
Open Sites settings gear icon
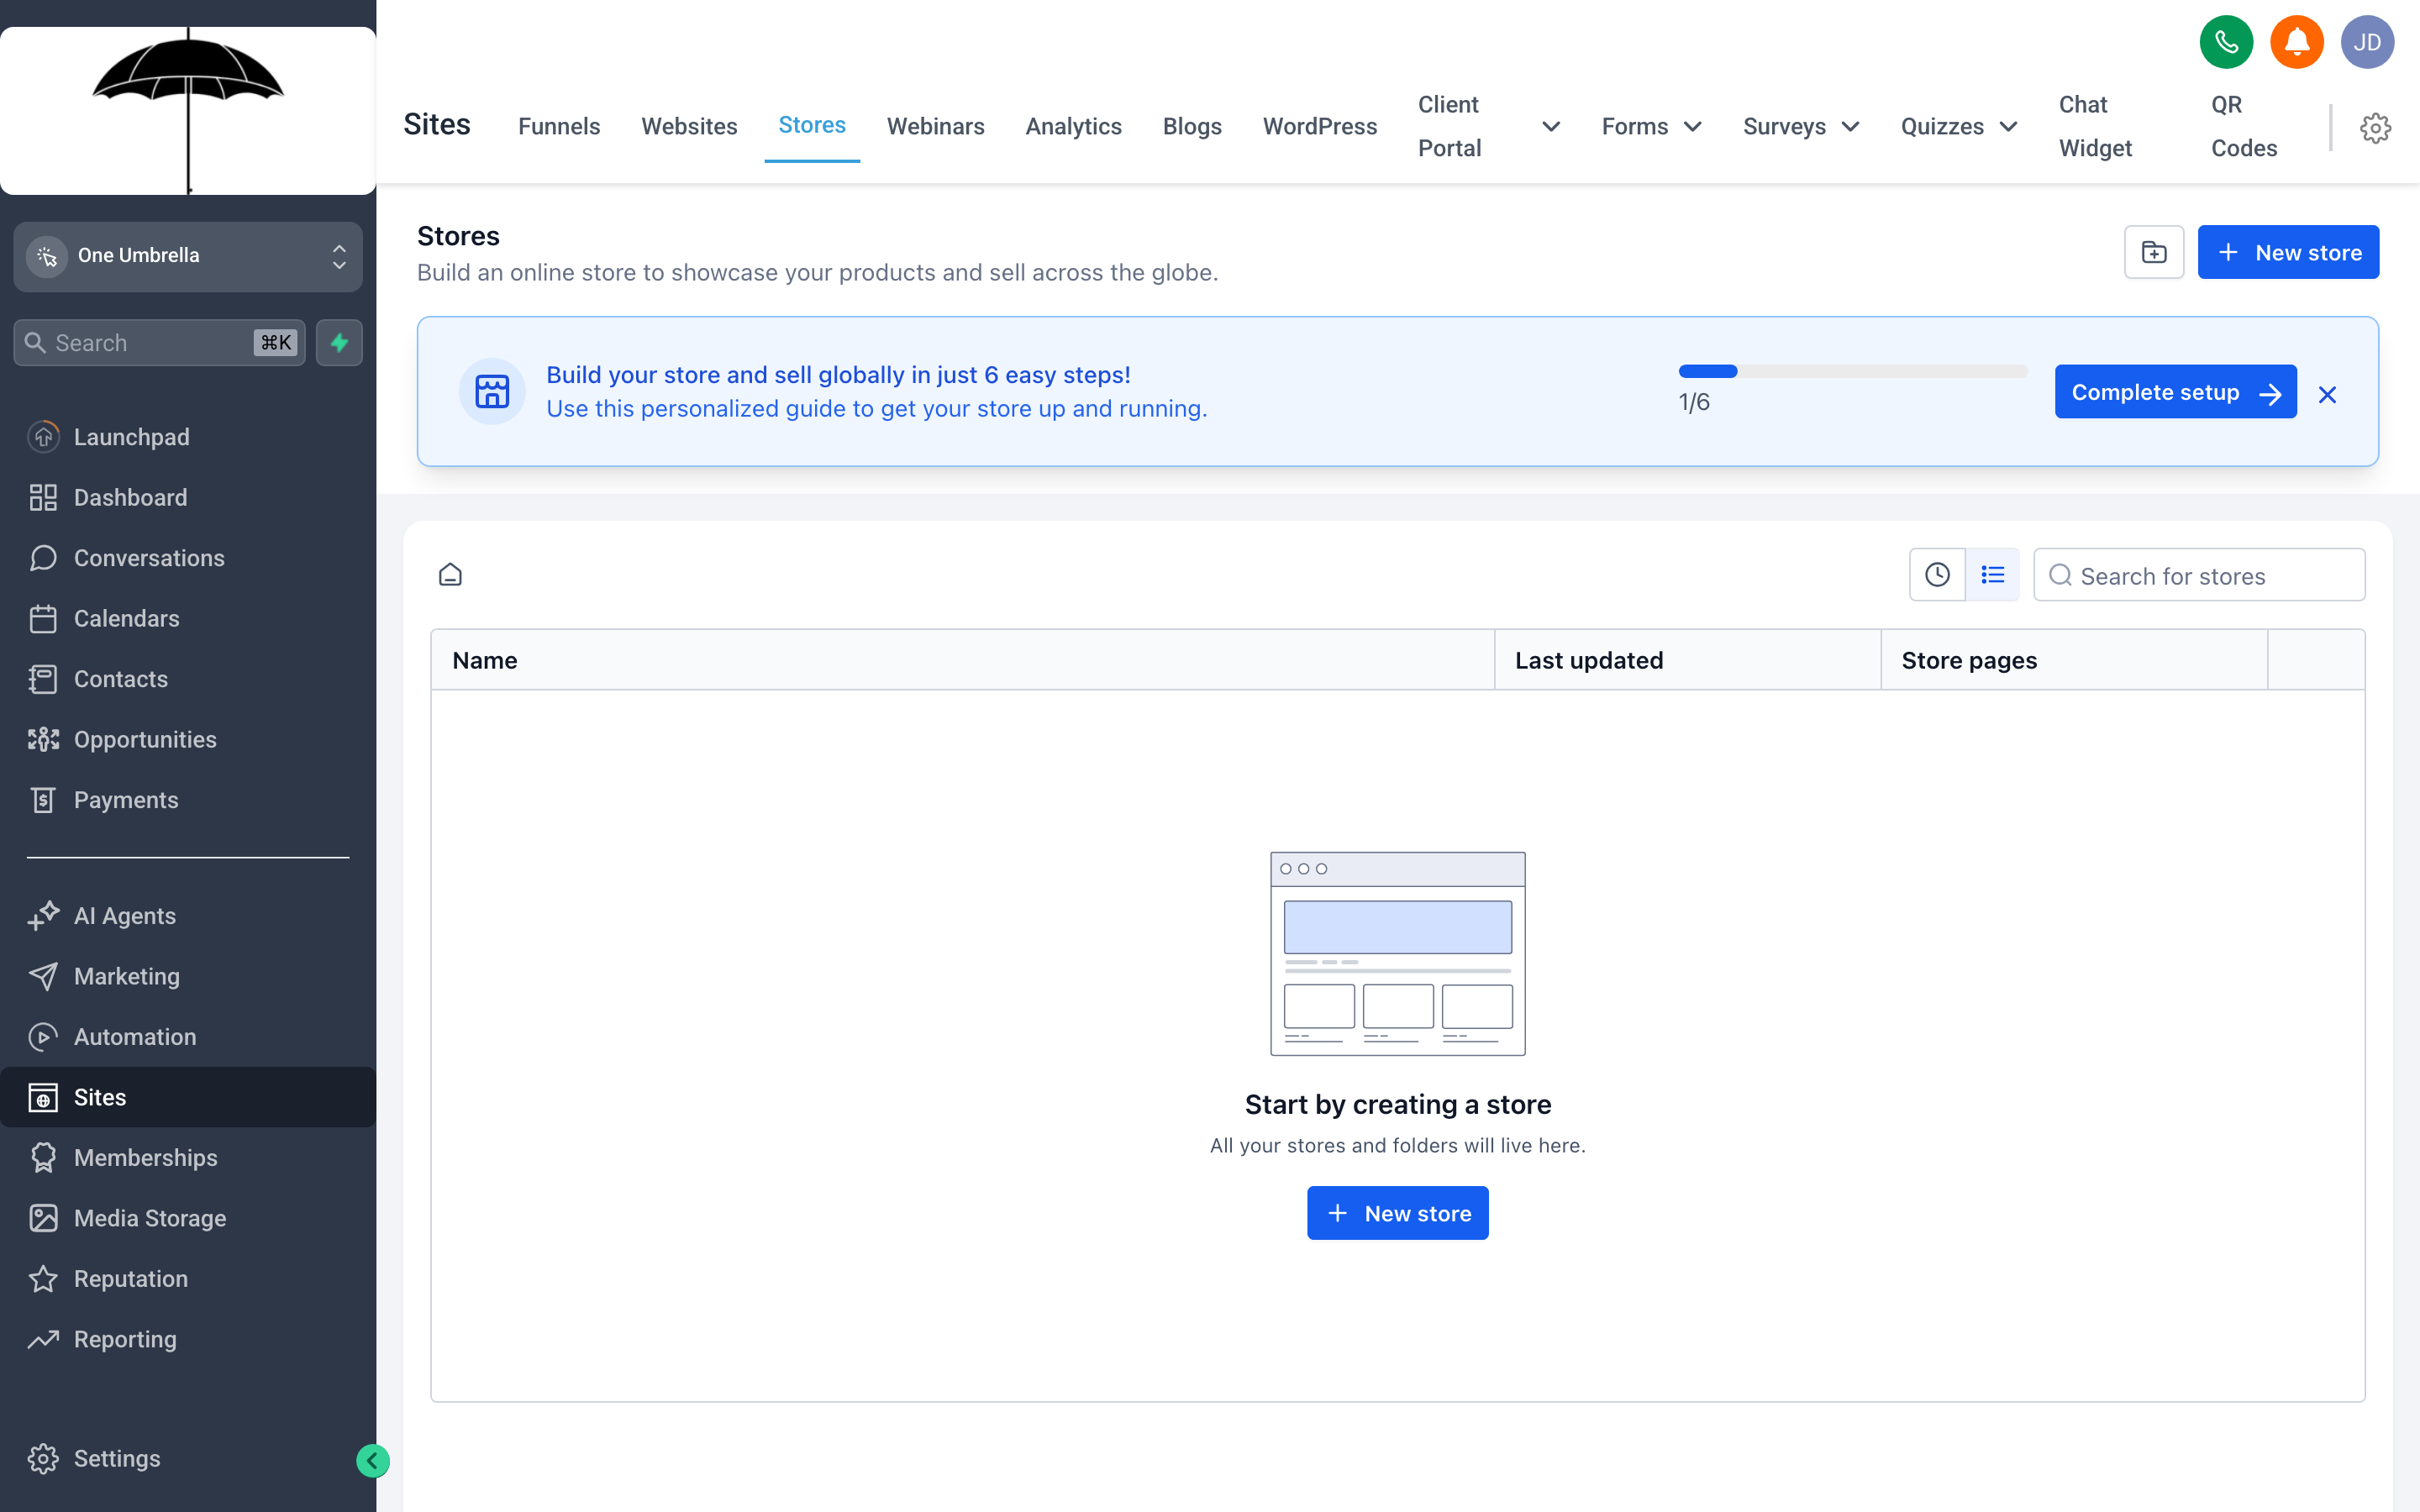(2375, 127)
